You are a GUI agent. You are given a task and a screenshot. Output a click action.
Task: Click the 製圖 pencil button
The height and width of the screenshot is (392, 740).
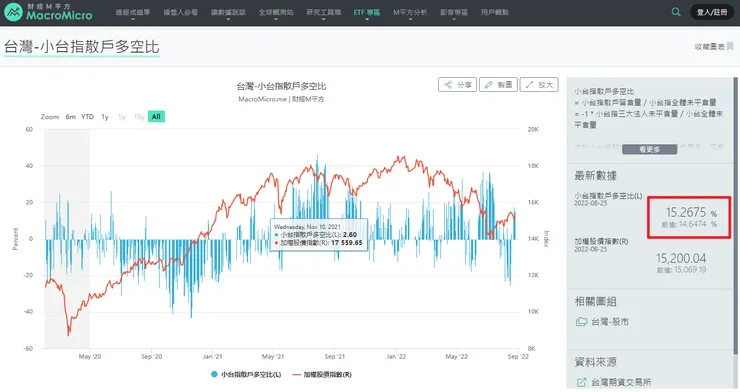[x=498, y=85]
